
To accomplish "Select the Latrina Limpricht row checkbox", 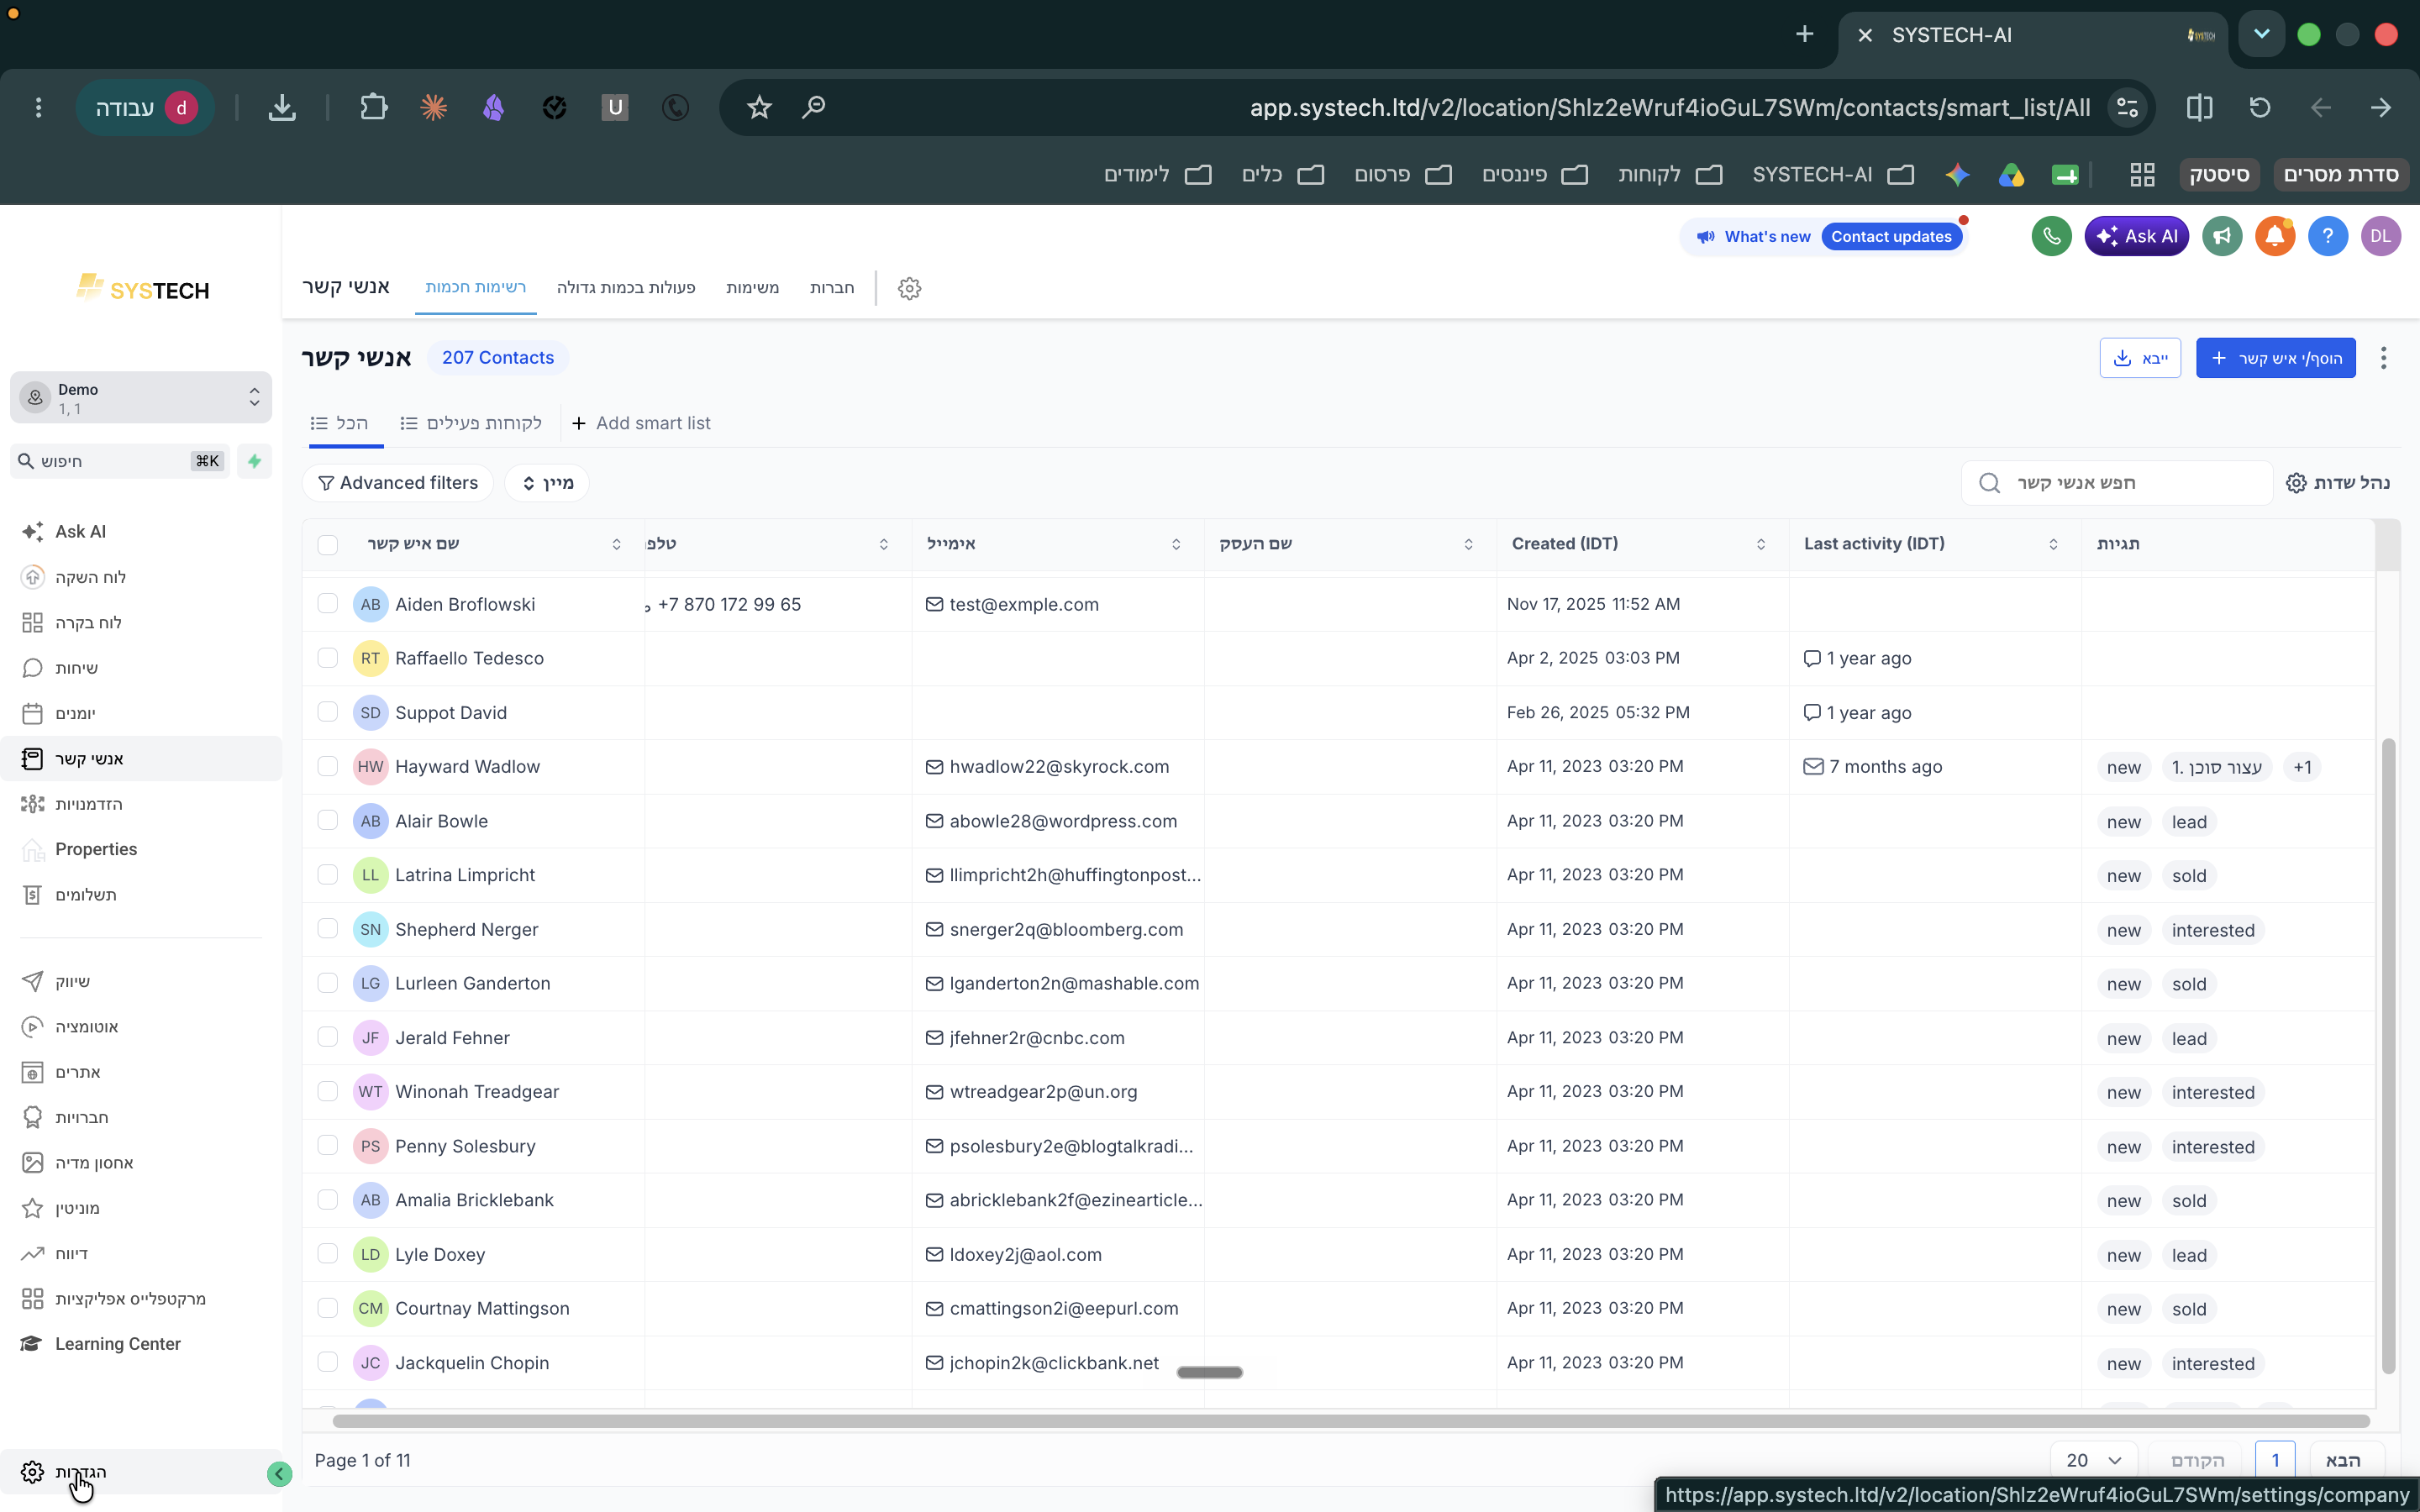I will pyautogui.click(x=328, y=874).
